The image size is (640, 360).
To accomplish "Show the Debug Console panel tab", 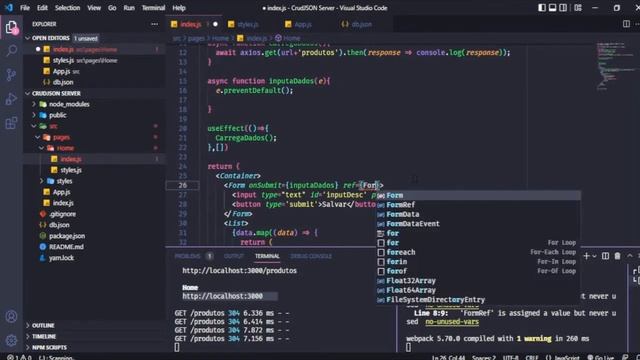I will pos(311,256).
